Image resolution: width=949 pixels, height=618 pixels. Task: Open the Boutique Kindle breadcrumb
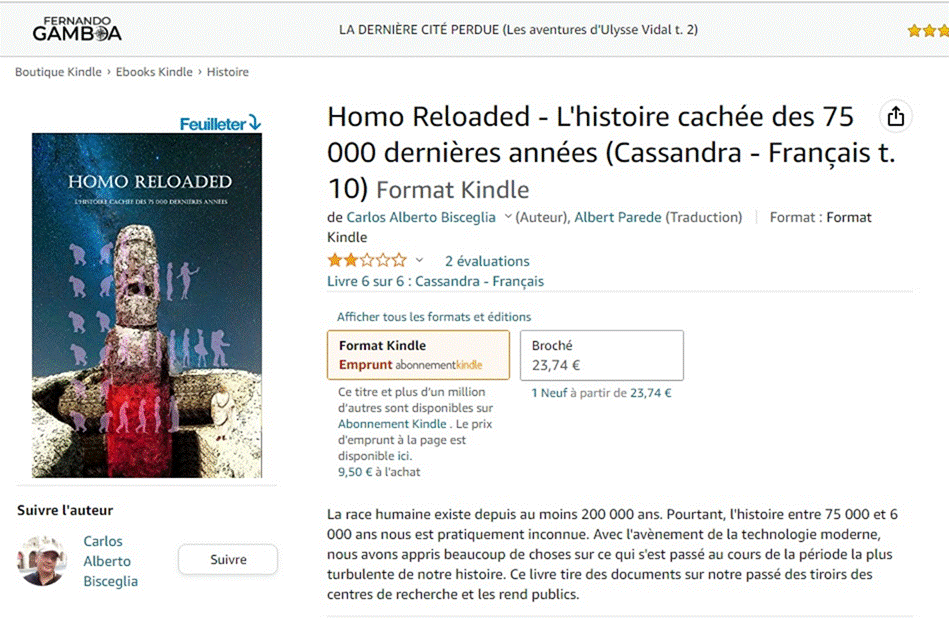click(58, 71)
